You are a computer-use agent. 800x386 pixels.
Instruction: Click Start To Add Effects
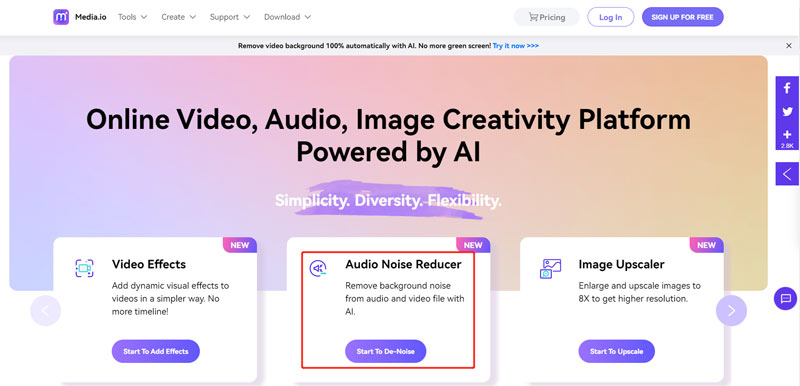click(x=156, y=351)
